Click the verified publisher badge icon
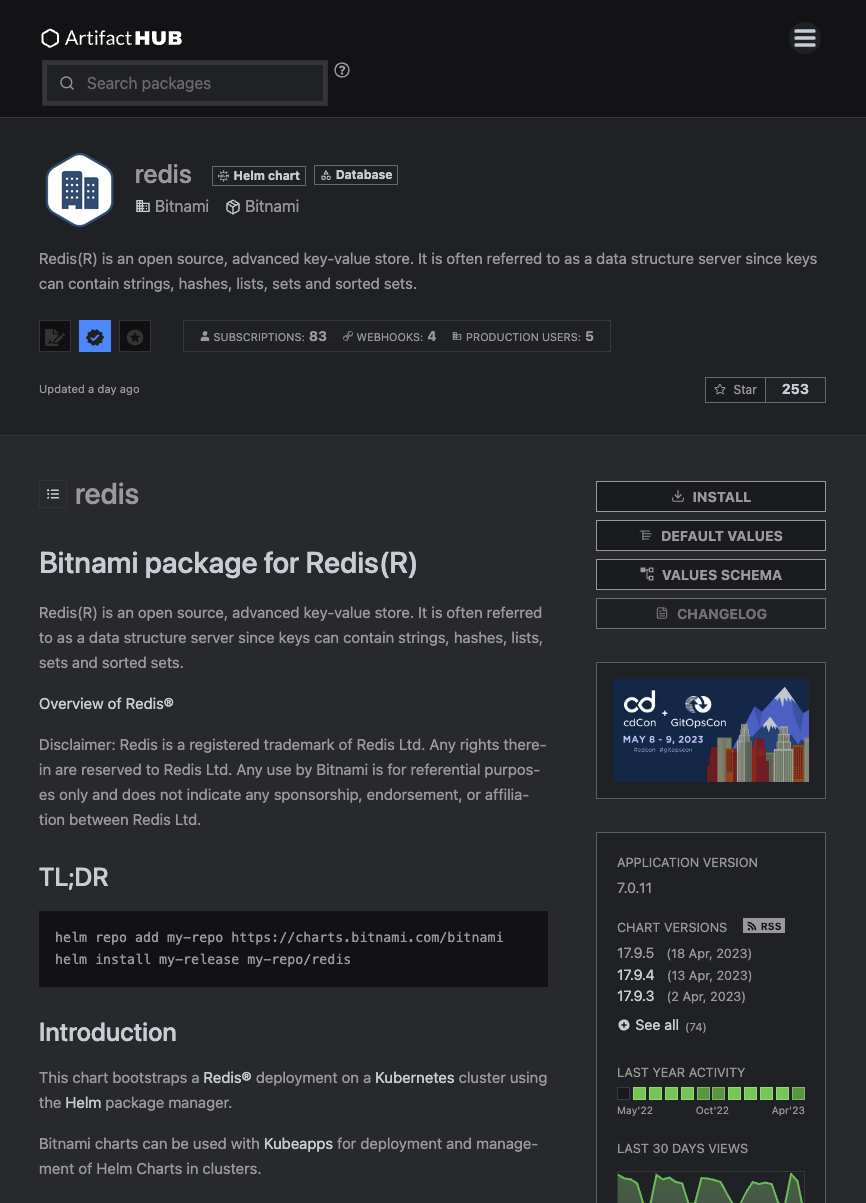866x1203 pixels. (95, 337)
